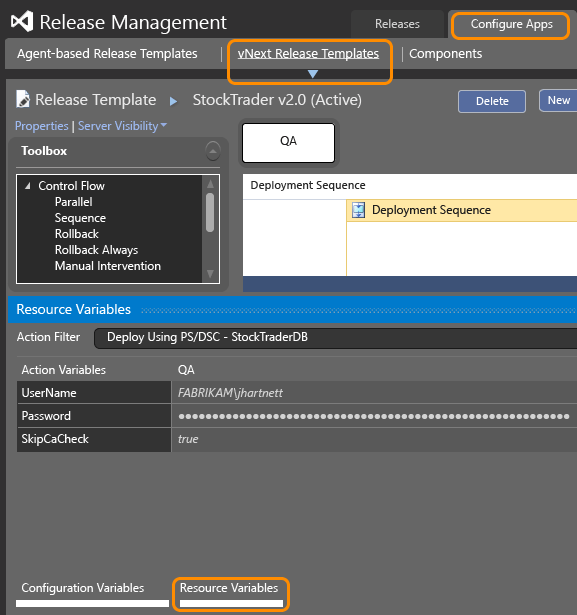Image resolution: width=577 pixels, height=615 pixels.
Task: Select Rollback in the Toolbox
Action: 76,234
